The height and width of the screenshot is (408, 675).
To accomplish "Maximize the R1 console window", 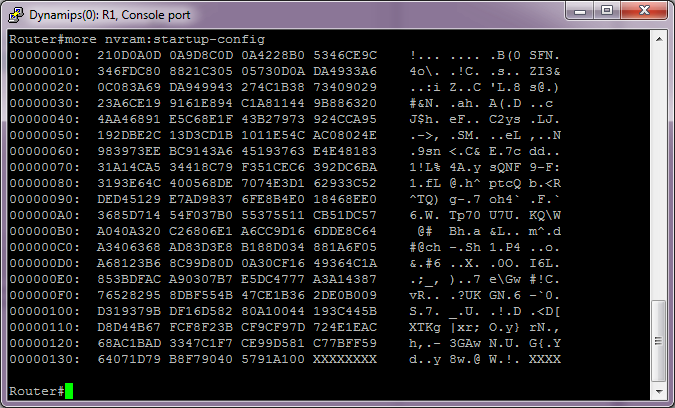I will pos(607,11).
